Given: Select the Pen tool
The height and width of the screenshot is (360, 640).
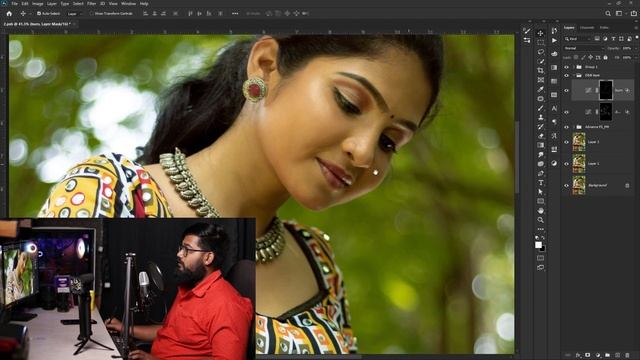Looking at the screenshot, I should click(540, 173).
